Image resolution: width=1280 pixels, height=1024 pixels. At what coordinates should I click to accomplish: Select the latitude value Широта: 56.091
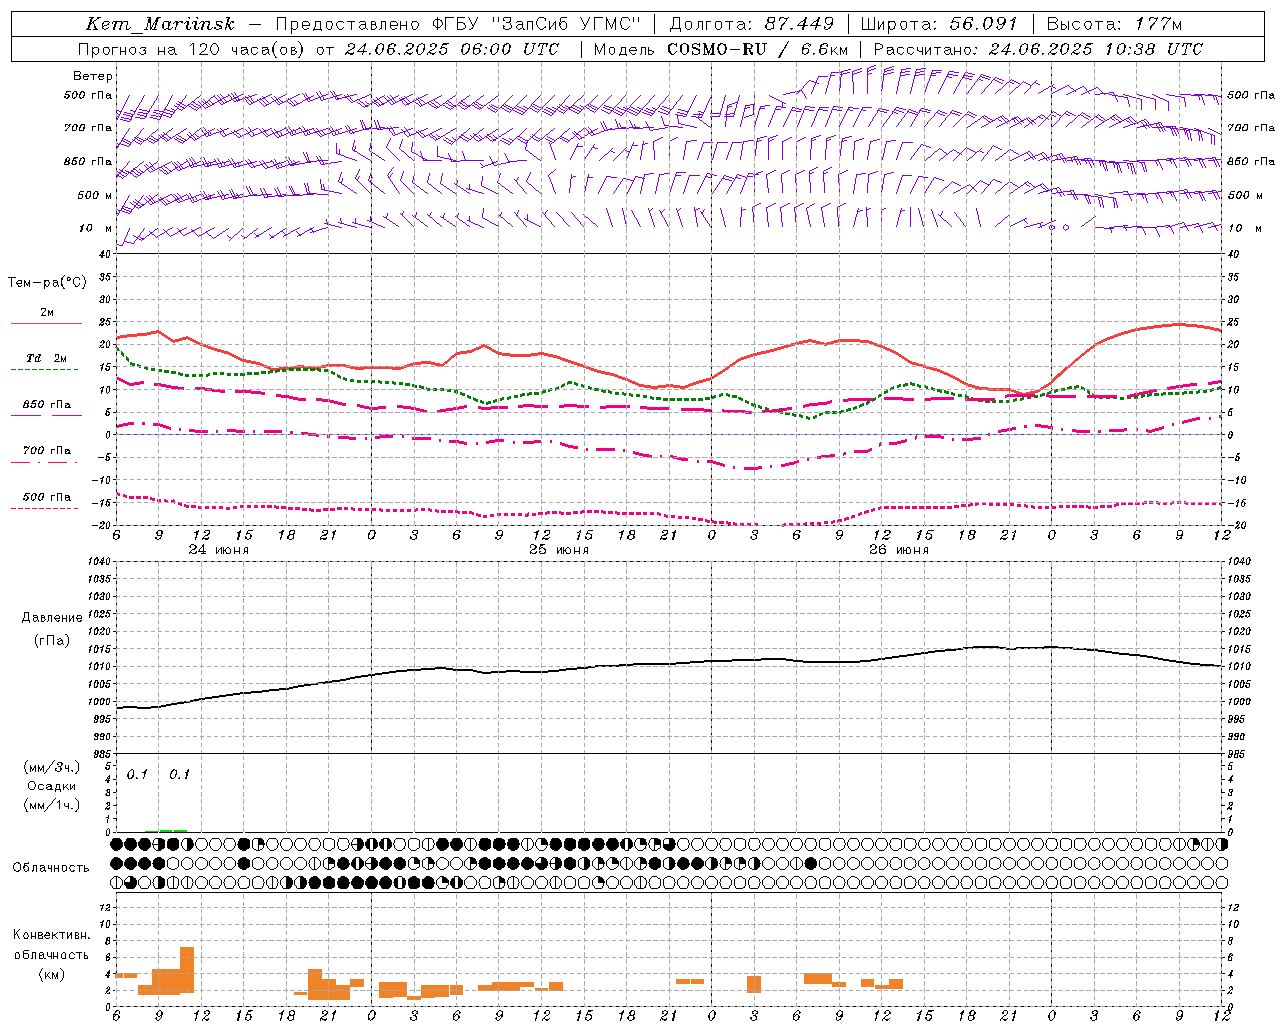coord(938,24)
